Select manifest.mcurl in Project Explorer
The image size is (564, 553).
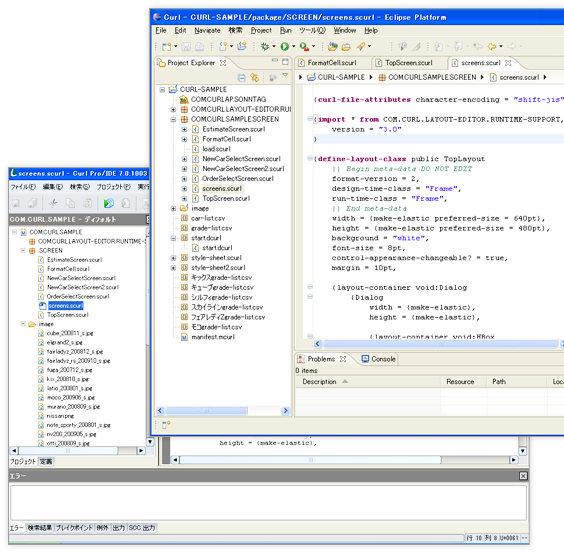pos(213,337)
